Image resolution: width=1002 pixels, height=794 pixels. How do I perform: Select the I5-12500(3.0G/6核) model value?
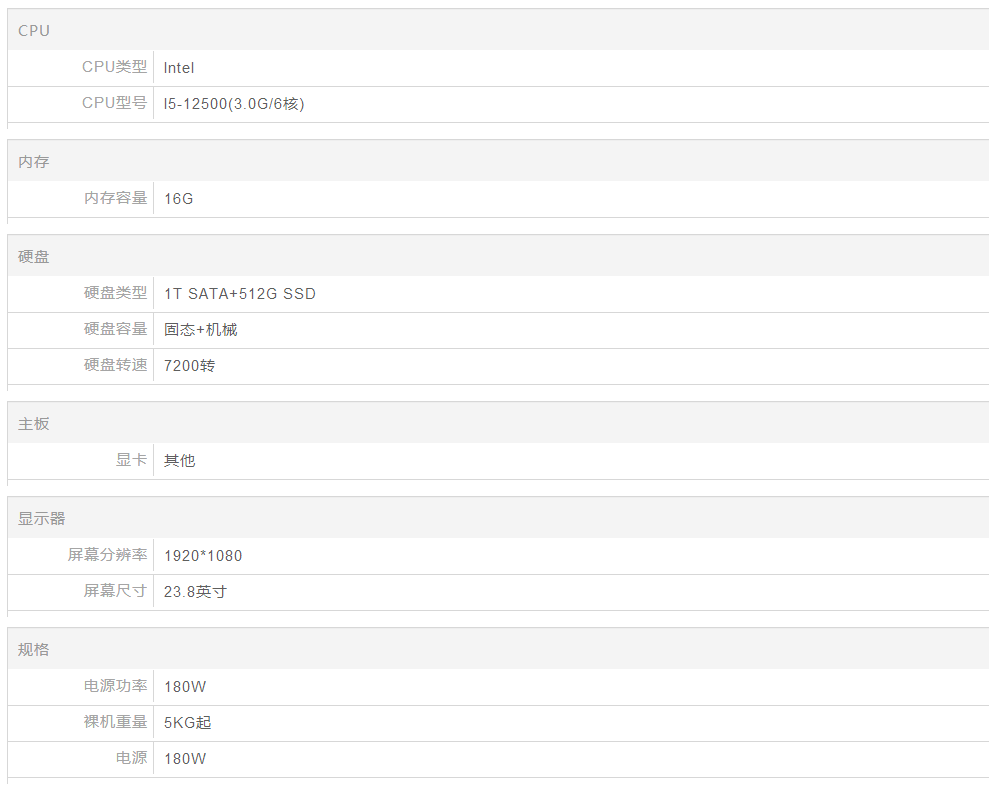point(234,104)
